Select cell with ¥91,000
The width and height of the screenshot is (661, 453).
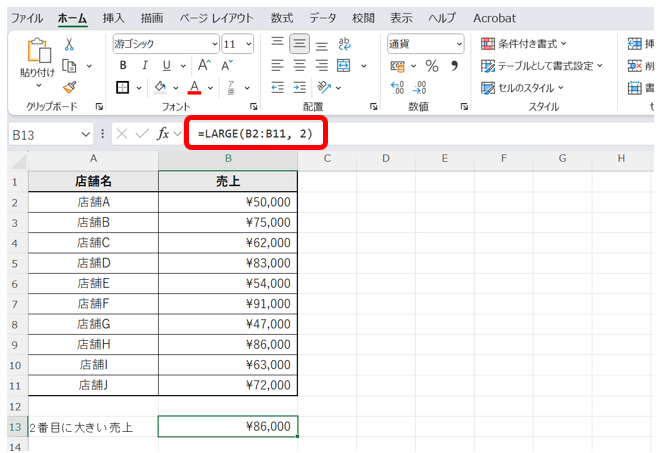tap(228, 304)
